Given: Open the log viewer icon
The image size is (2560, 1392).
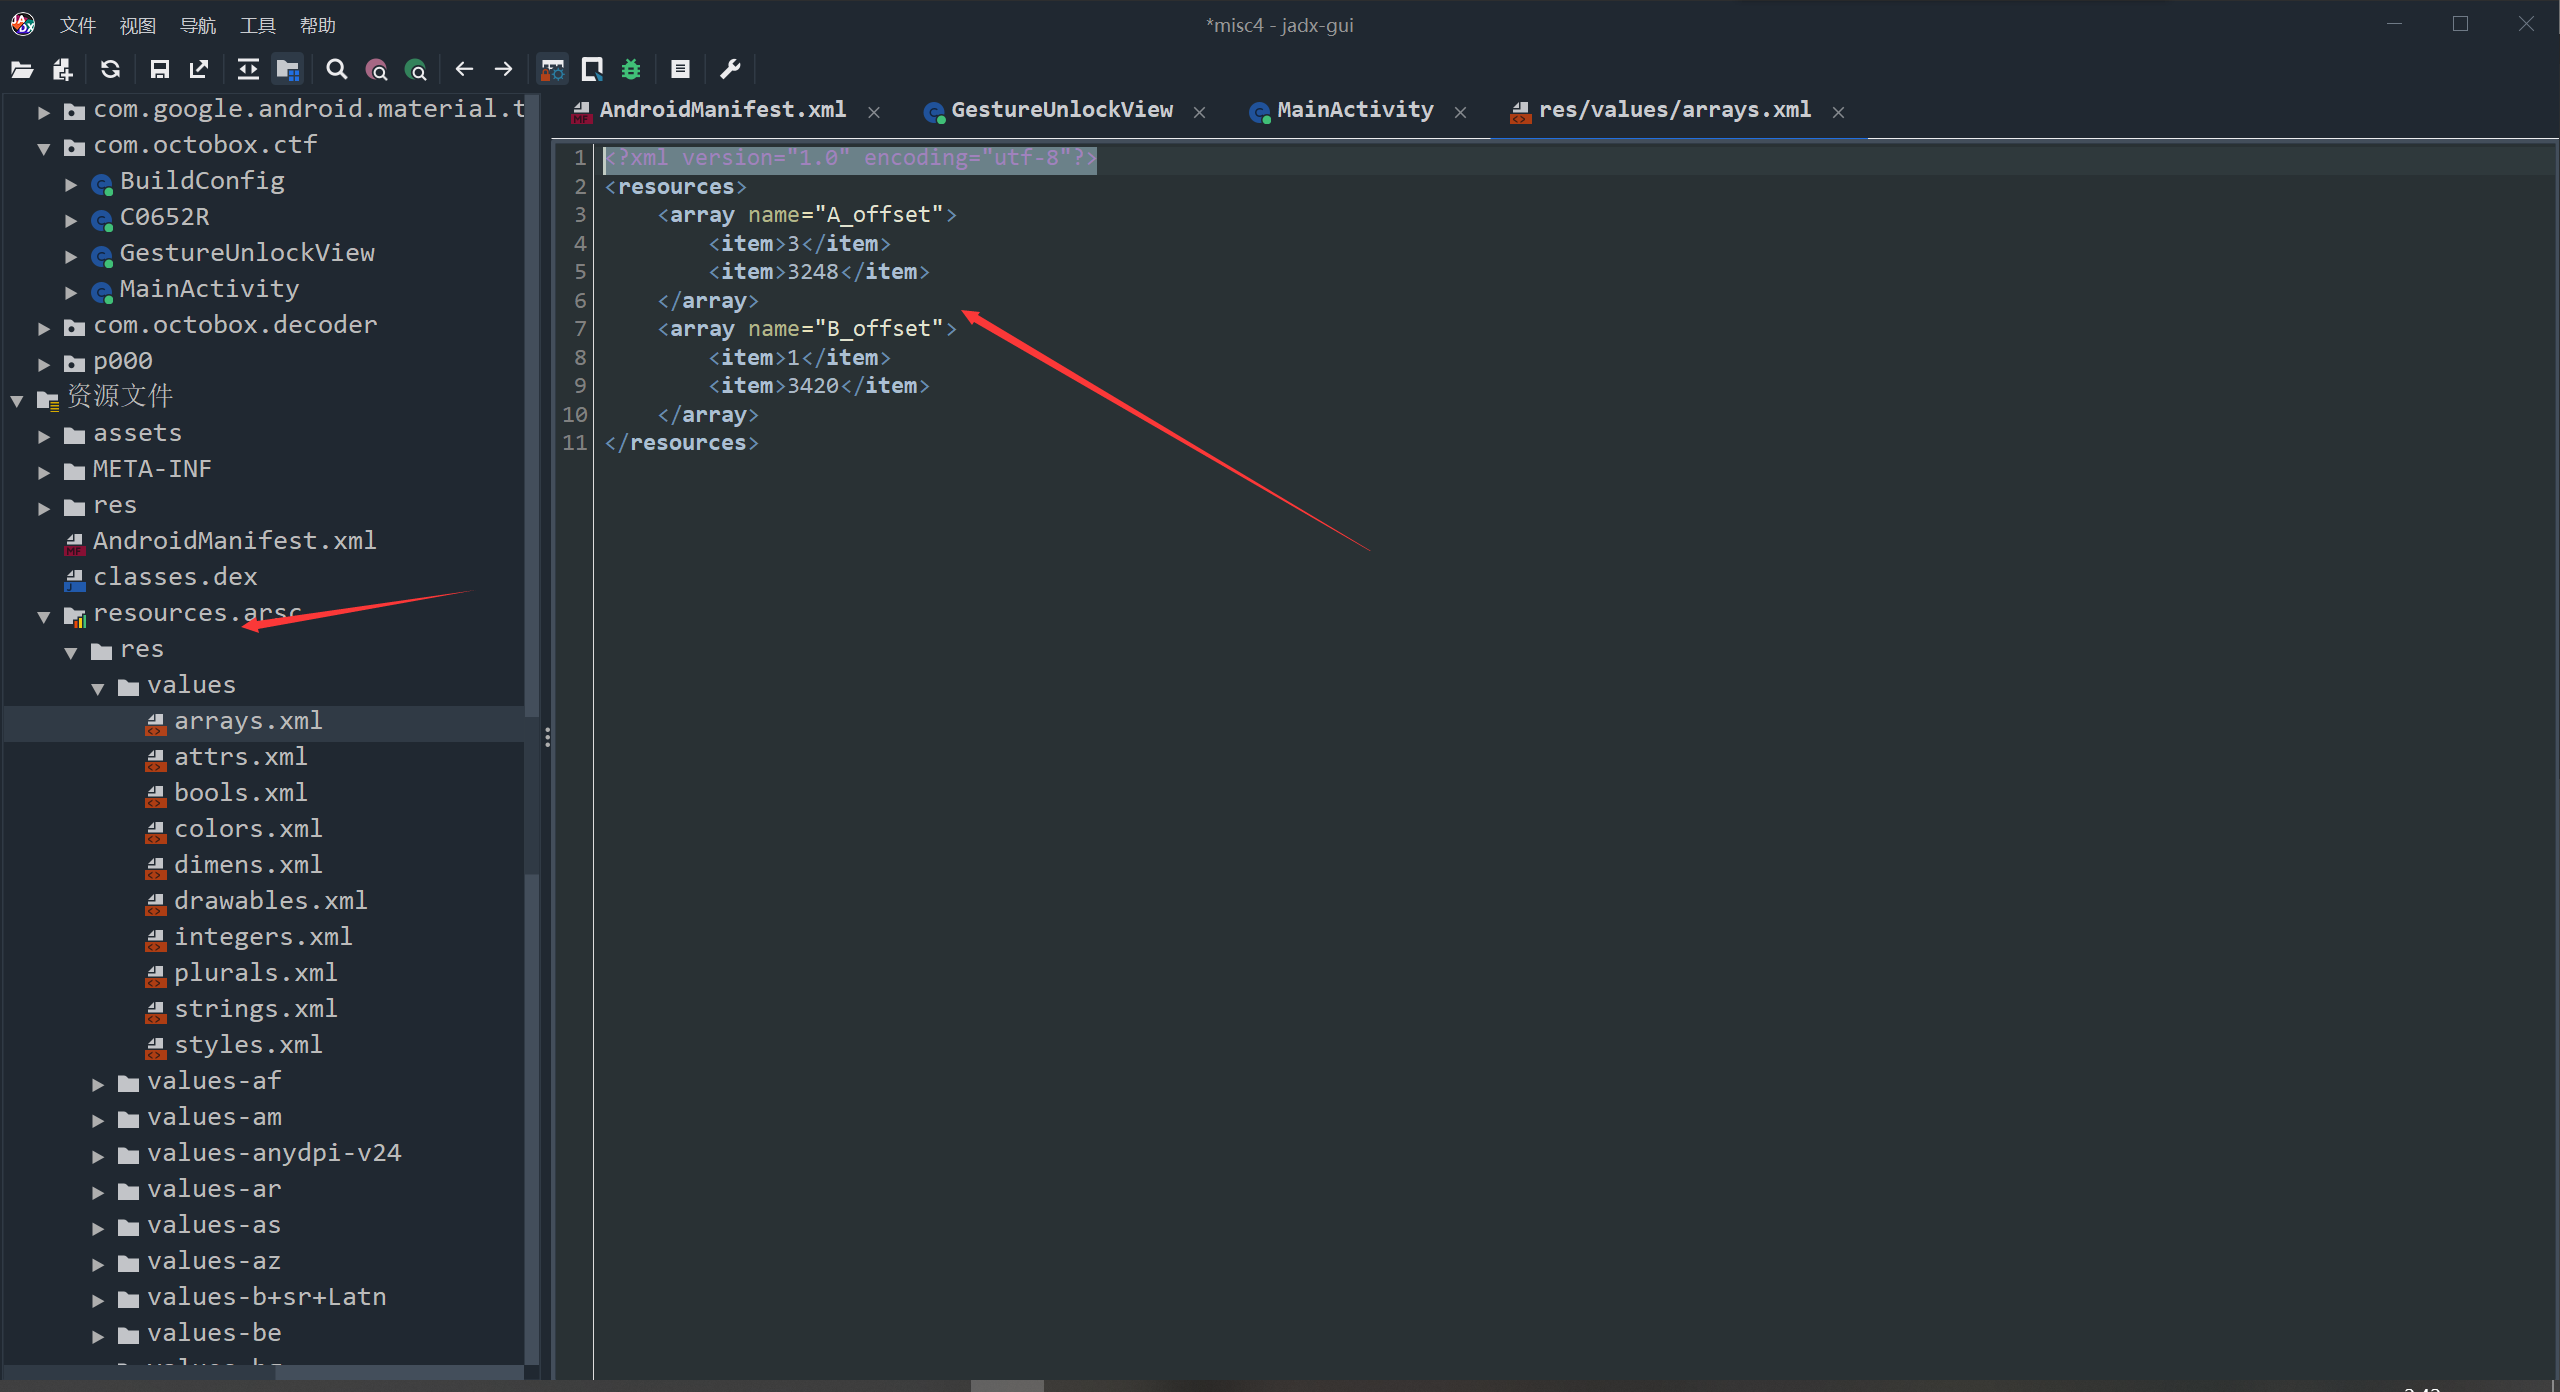Looking at the screenshot, I should point(680,69).
